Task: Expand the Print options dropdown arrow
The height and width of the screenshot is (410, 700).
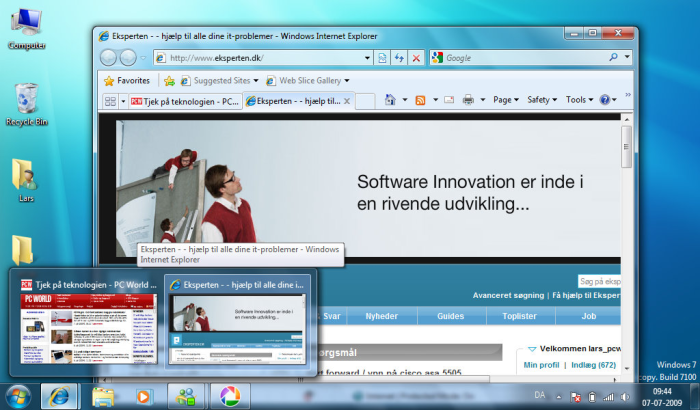Action: pyautogui.click(x=483, y=100)
